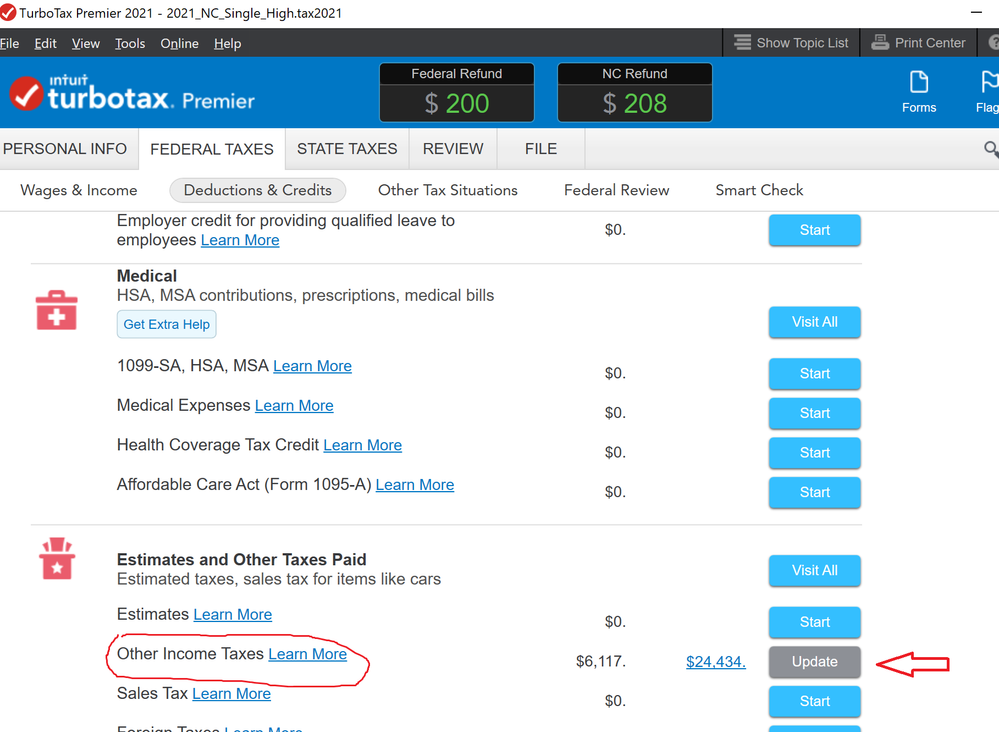Open the File menu
This screenshot has height=732, width=999.
coord(10,43)
